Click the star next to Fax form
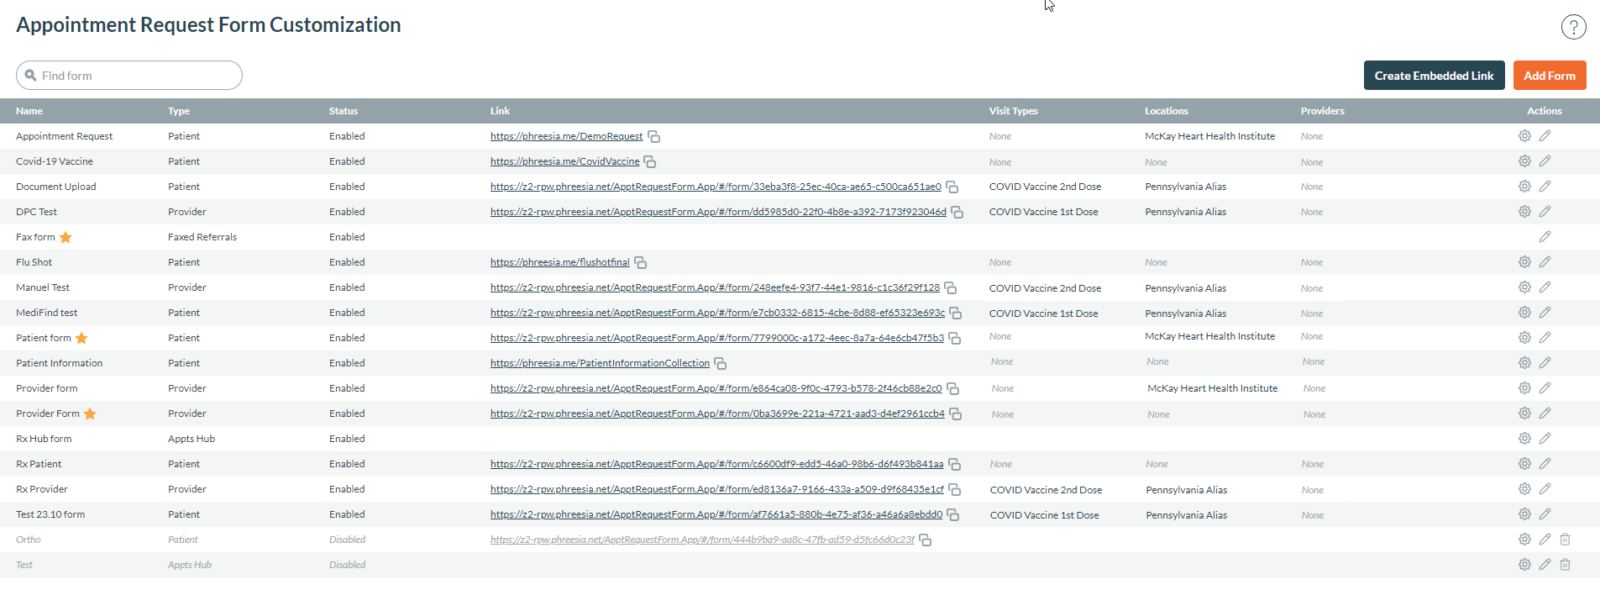Viewport: 1600px width, 590px height. 66,237
